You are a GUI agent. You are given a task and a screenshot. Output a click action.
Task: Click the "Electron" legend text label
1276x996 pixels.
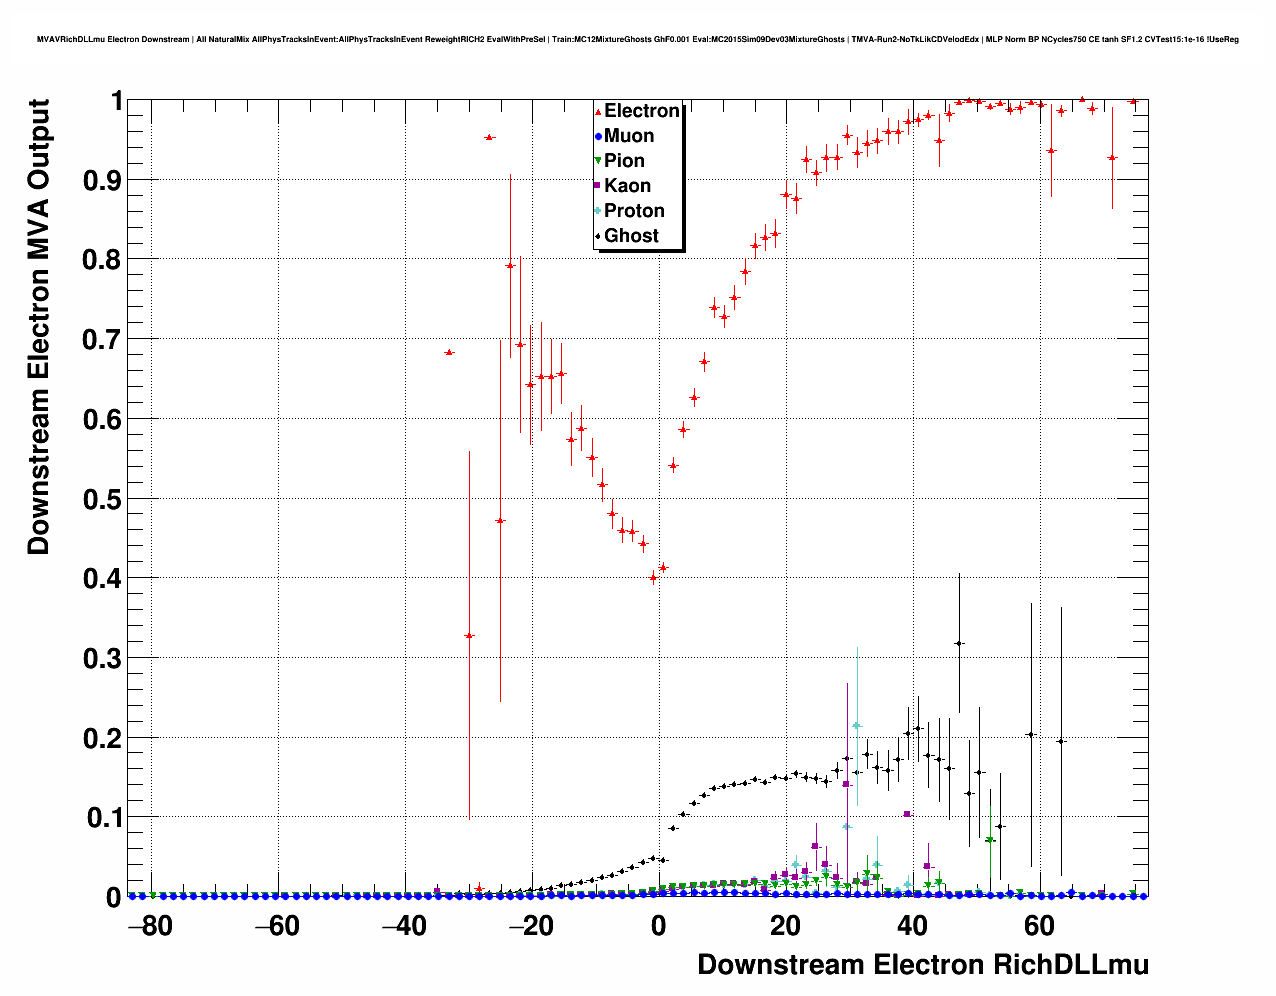(x=642, y=111)
